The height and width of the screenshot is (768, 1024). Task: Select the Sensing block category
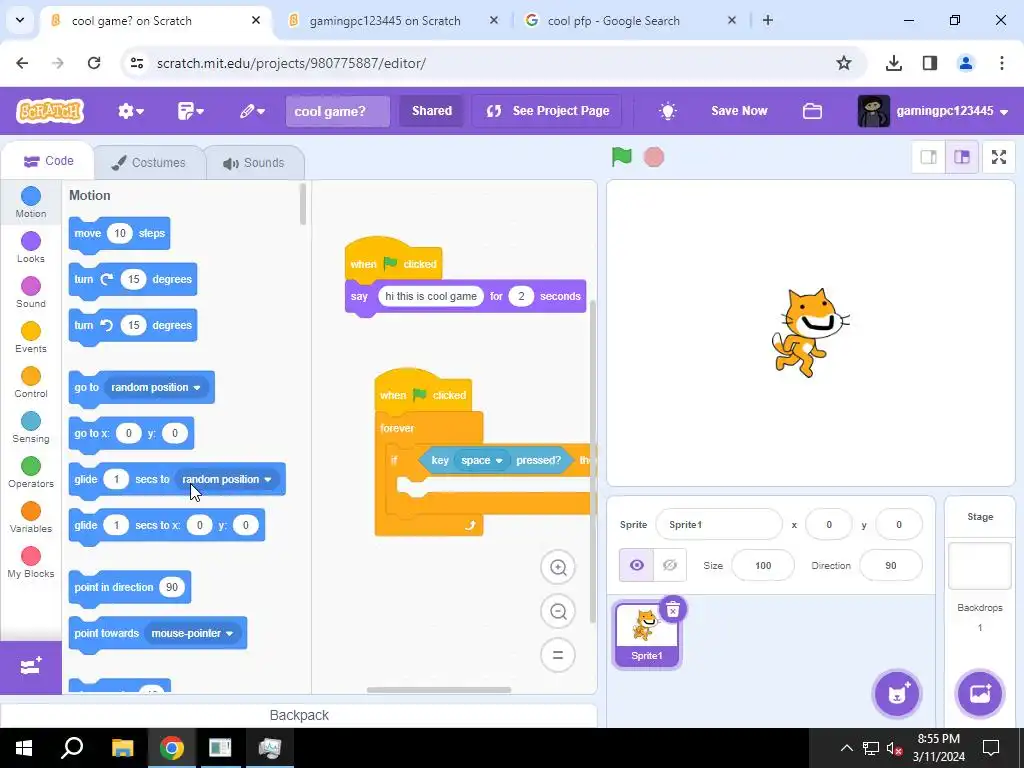pyautogui.click(x=31, y=428)
